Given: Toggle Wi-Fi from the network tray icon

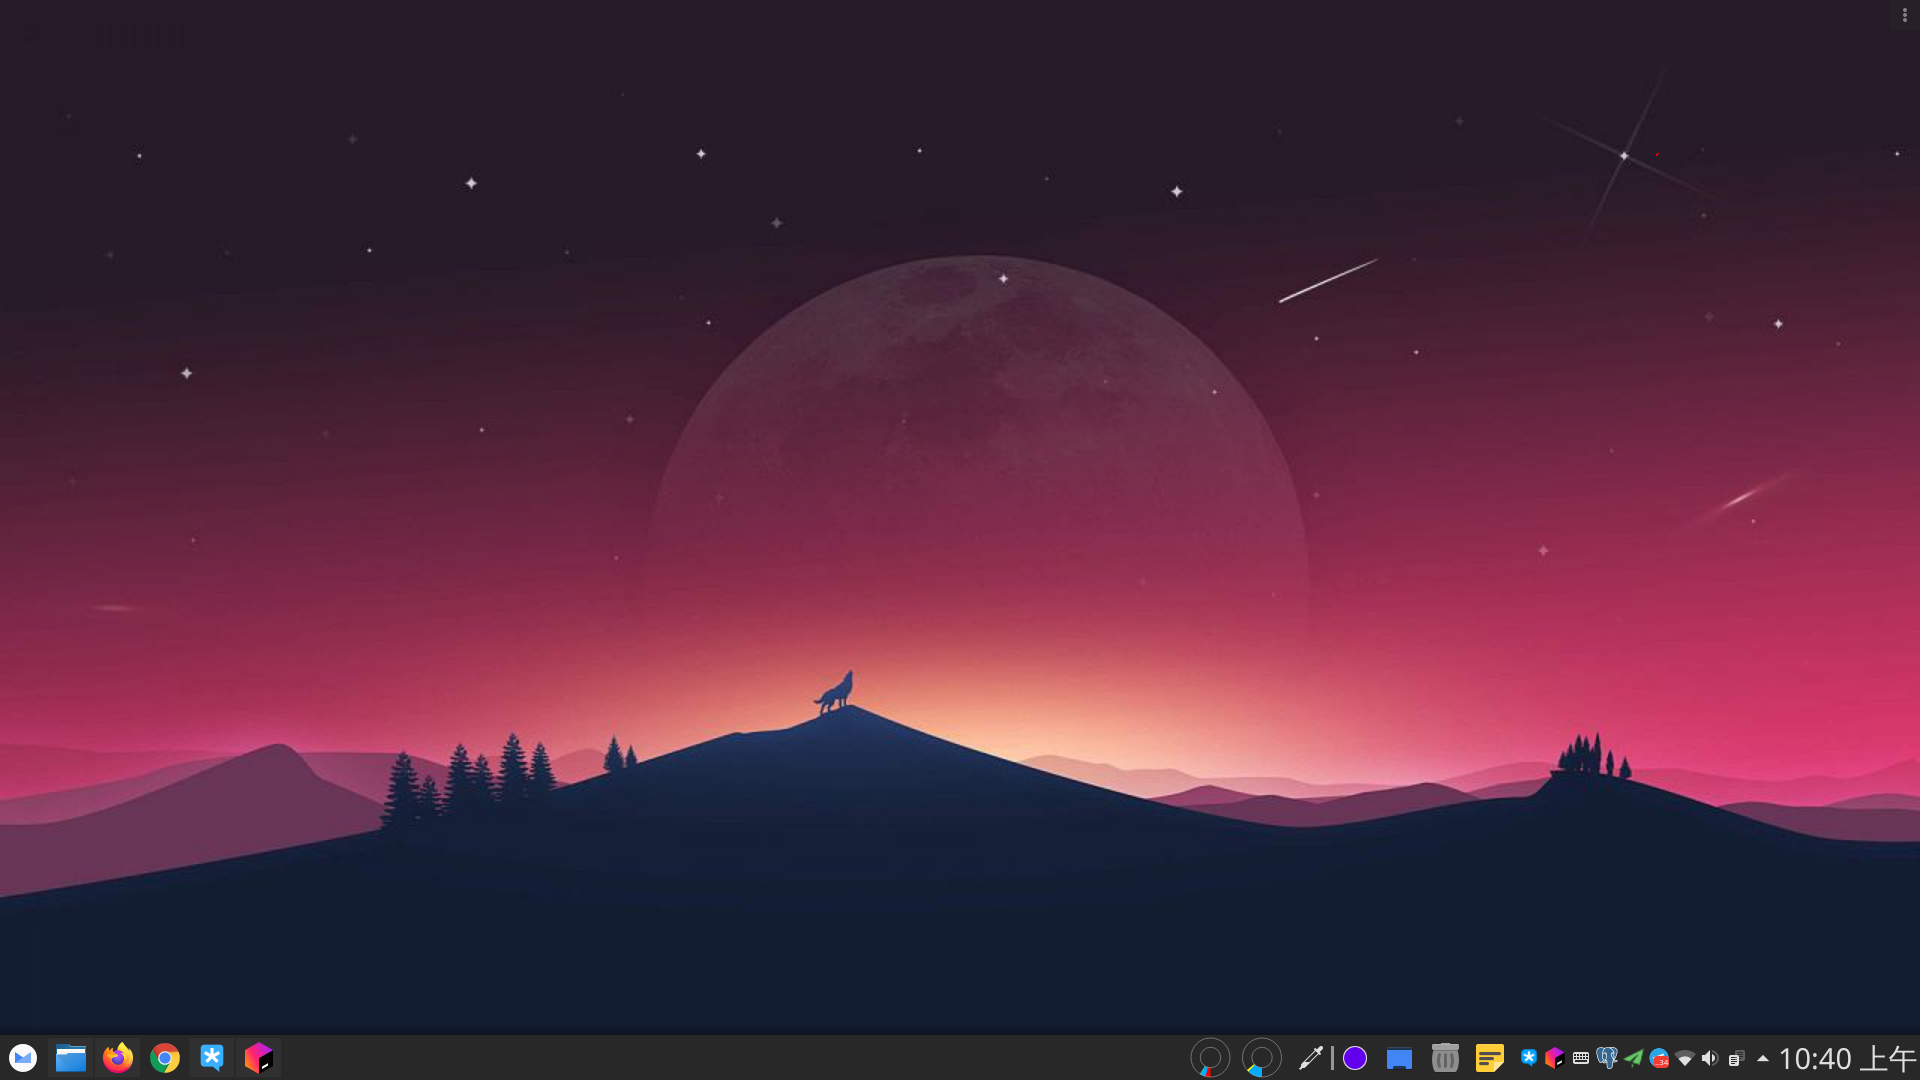Looking at the screenshot, I should (1686, 1057).
